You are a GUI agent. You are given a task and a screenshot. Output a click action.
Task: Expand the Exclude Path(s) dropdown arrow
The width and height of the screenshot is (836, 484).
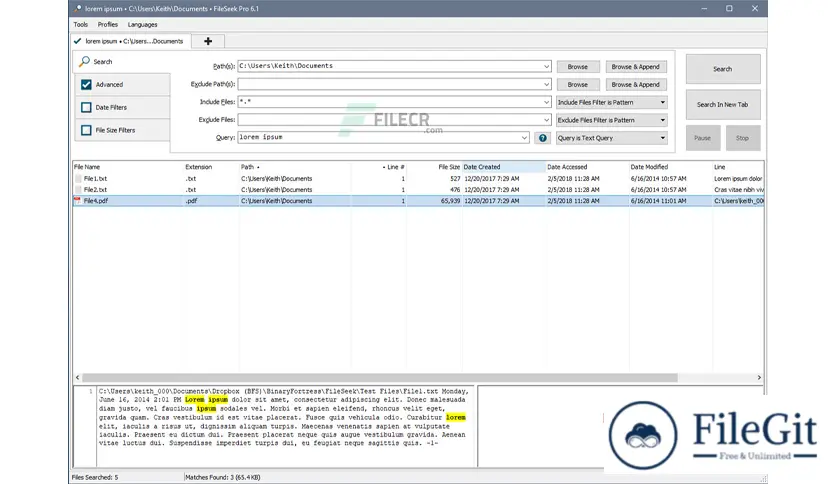point(546,84)
